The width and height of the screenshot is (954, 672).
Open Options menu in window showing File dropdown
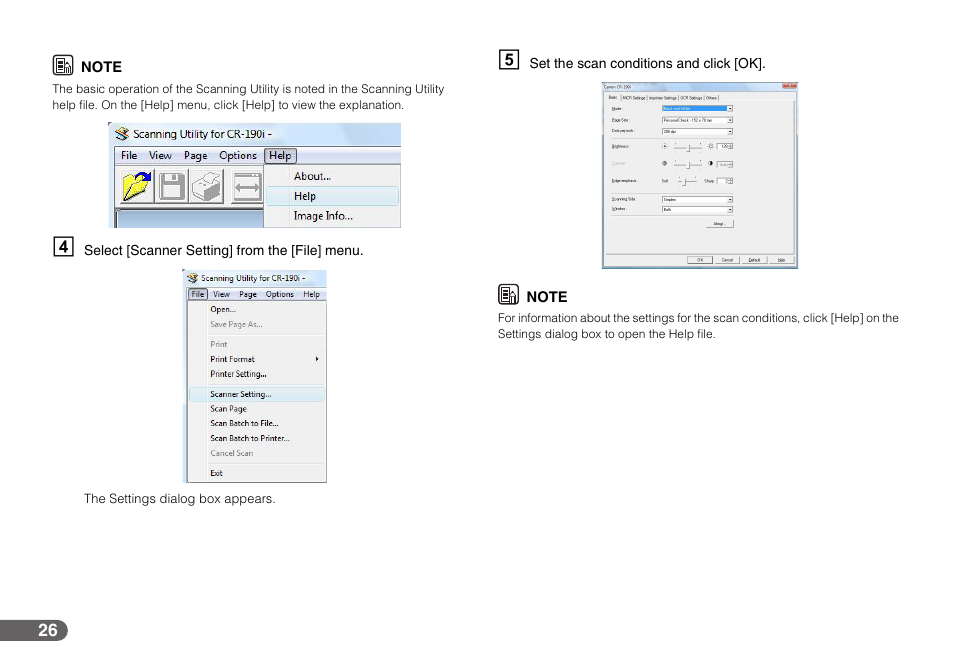[279, 294]
